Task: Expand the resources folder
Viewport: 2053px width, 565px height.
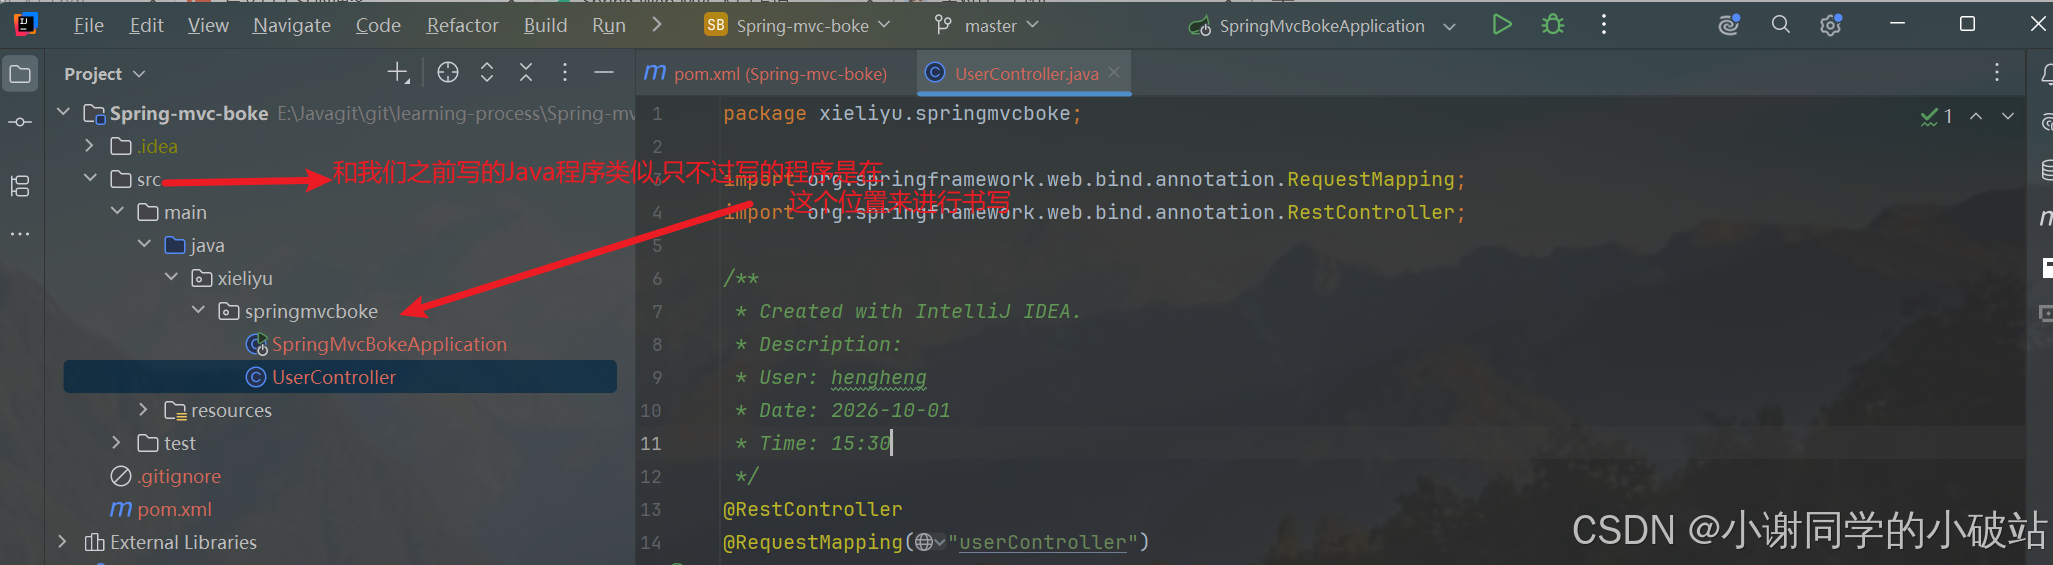Action: coord(143,410)
